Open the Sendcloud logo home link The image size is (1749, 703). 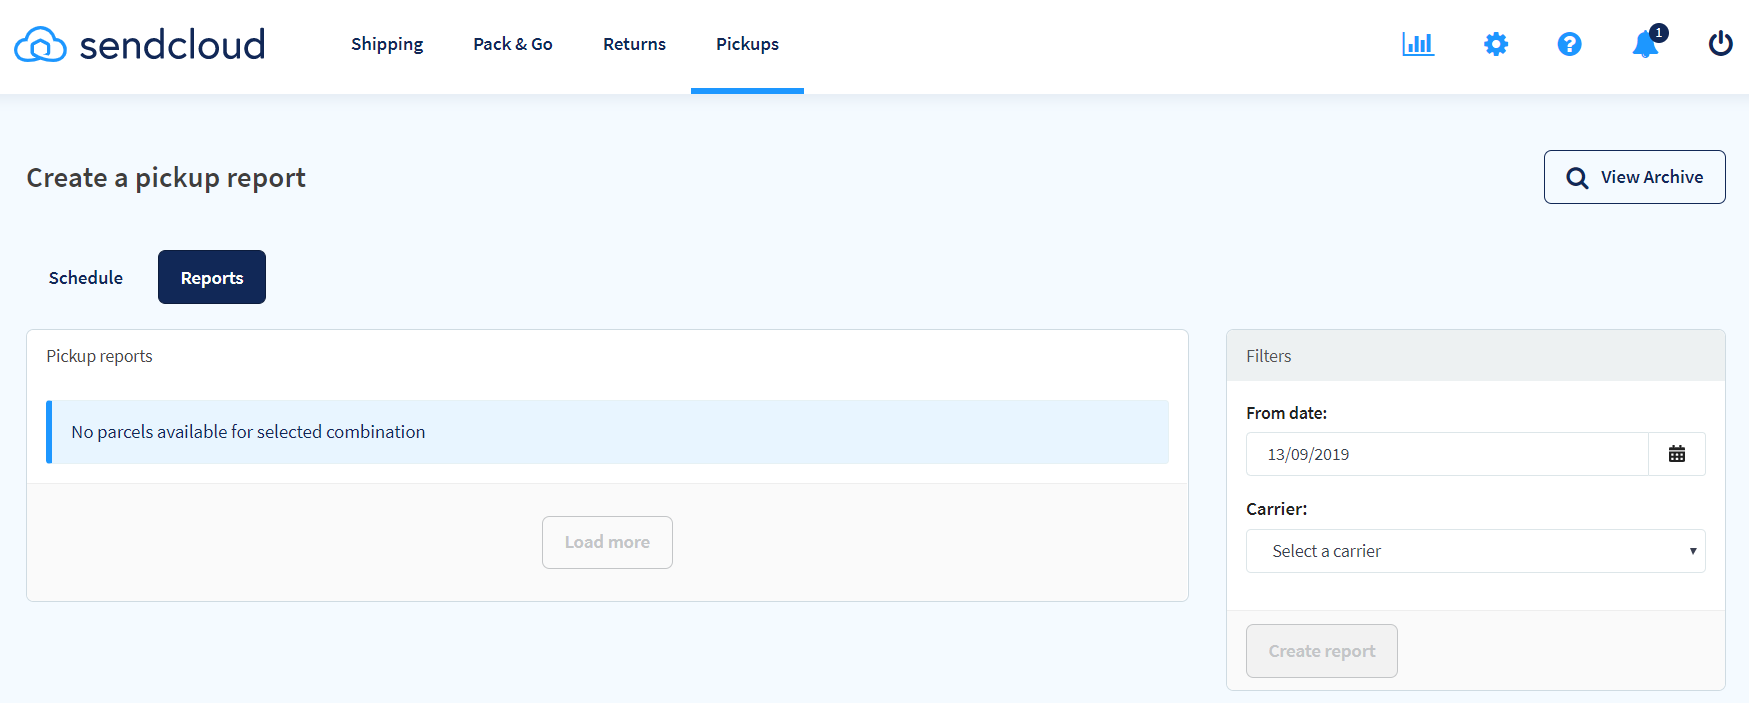[x=140, y=44]
